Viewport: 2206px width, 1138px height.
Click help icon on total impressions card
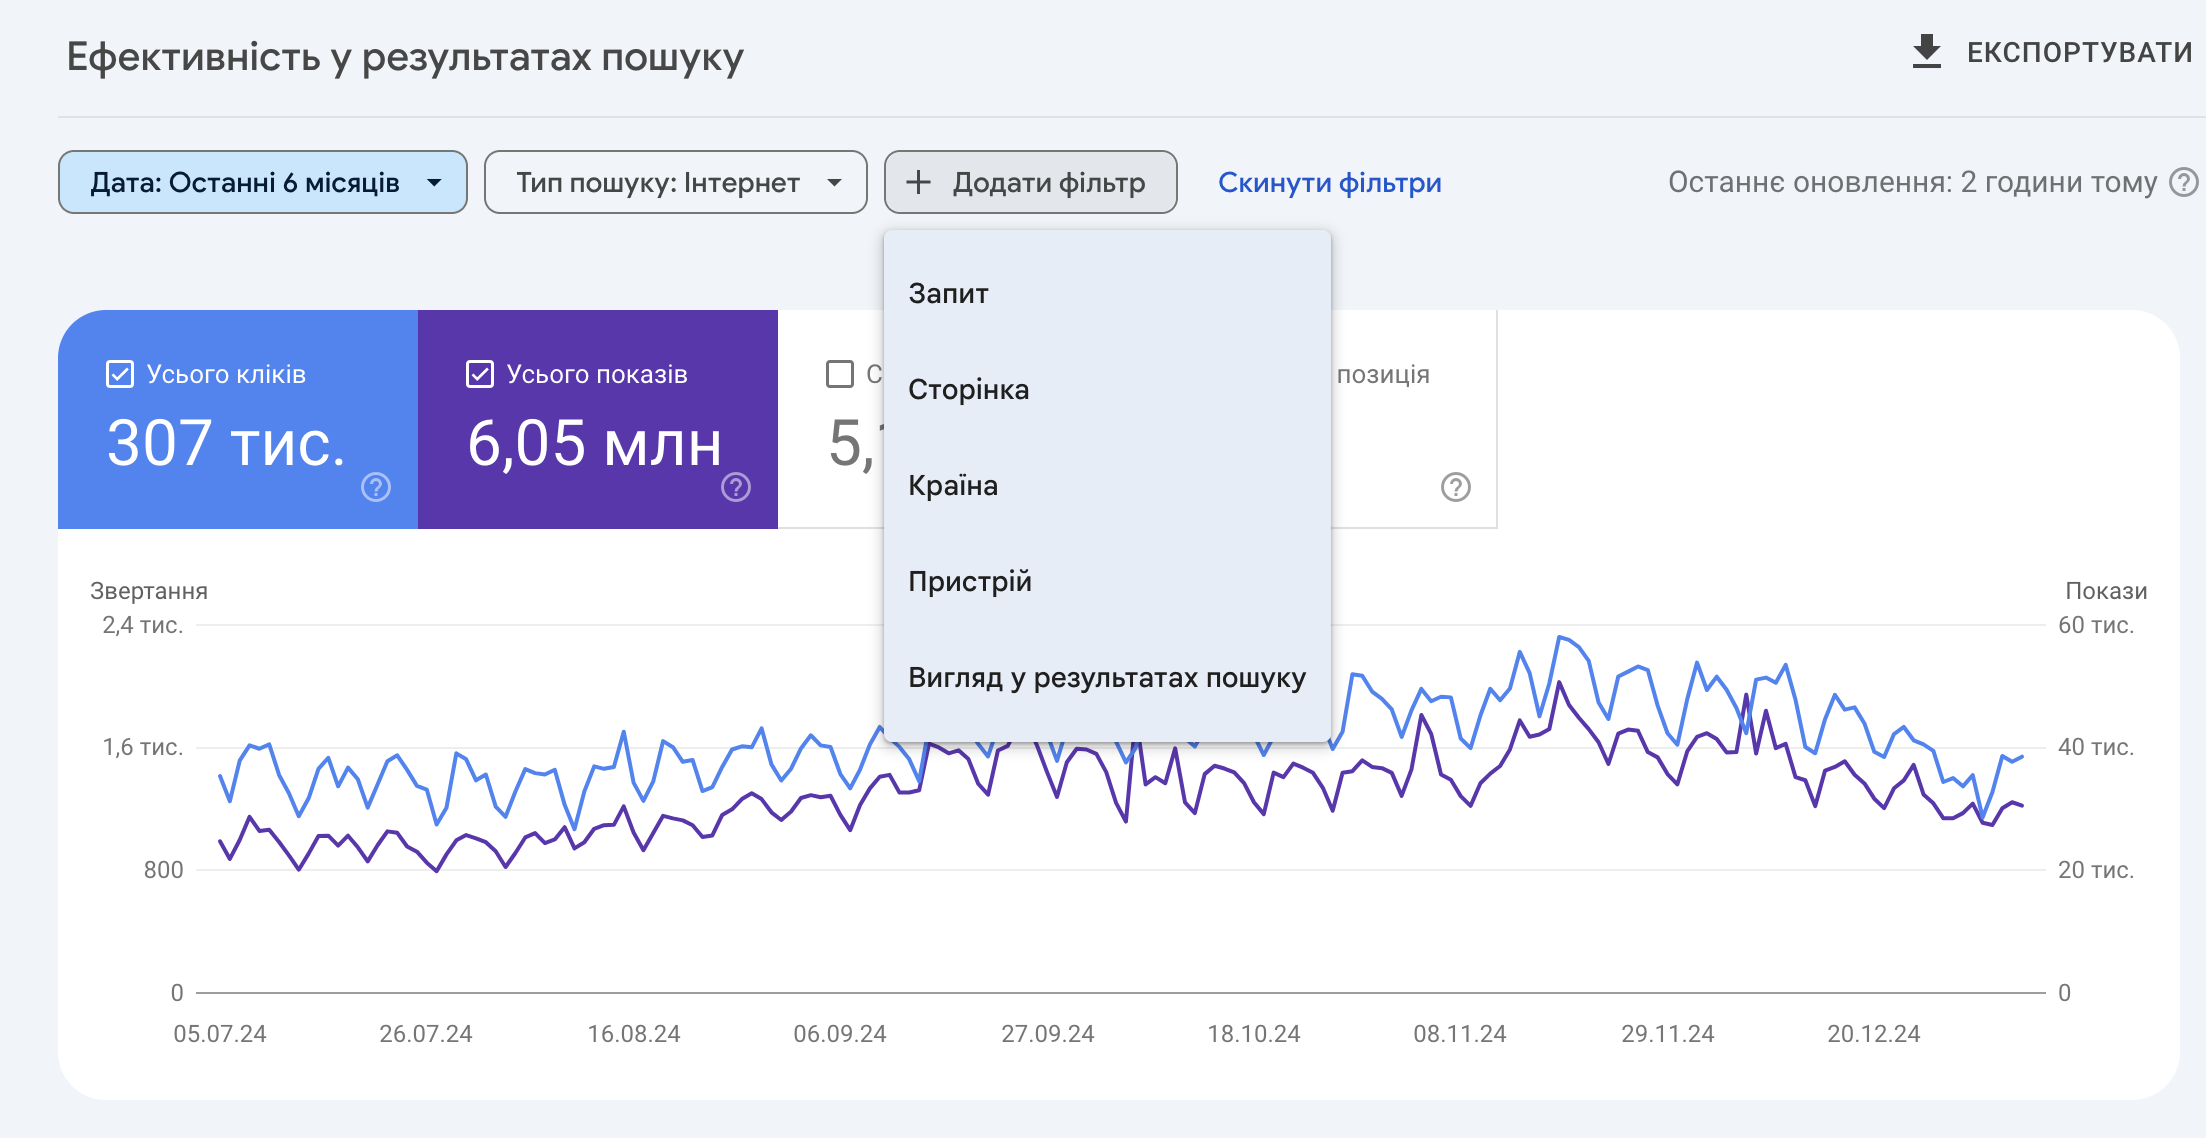pyautogui.click(x=736, y=487)
